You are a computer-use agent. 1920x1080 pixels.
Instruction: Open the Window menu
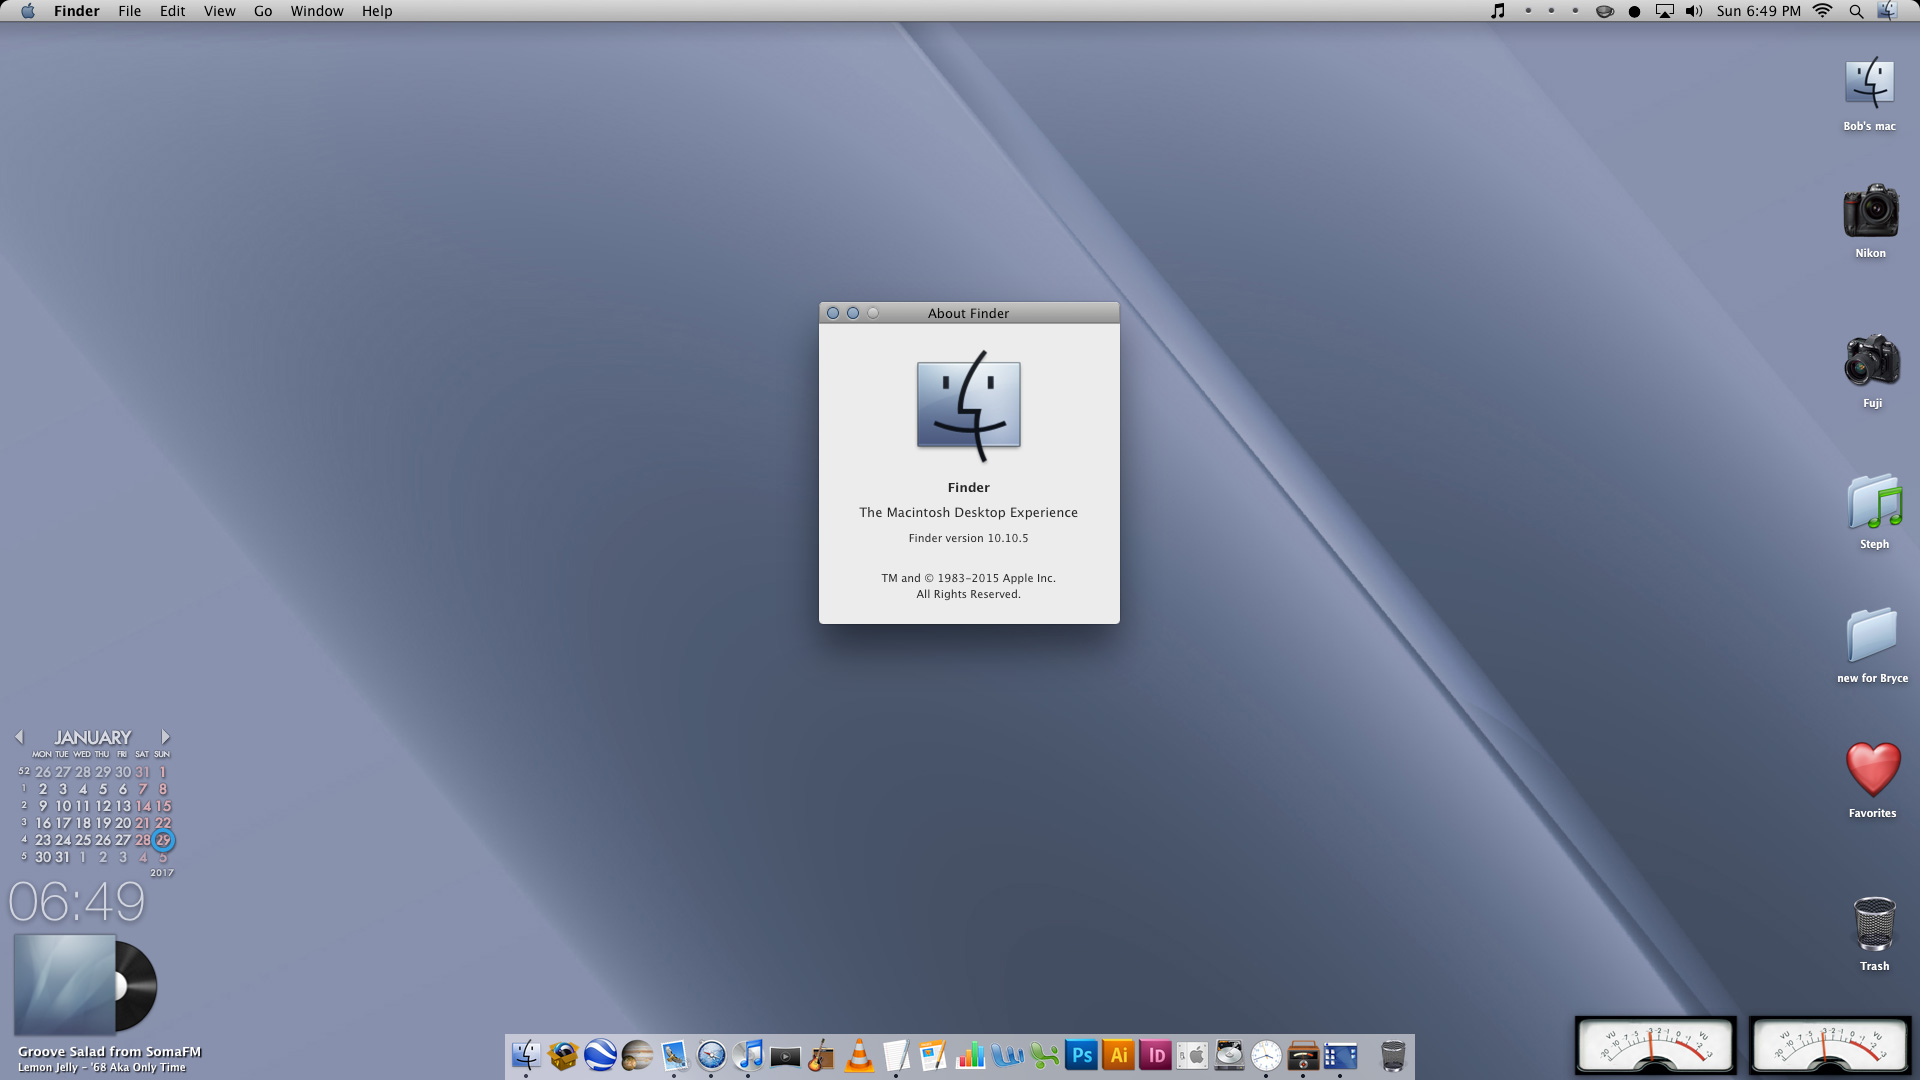point(317,11)
